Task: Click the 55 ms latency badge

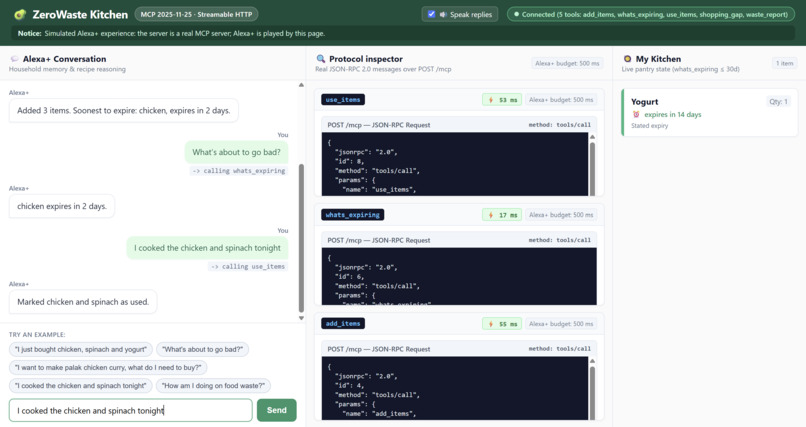Action: click(x=502, y=324)
